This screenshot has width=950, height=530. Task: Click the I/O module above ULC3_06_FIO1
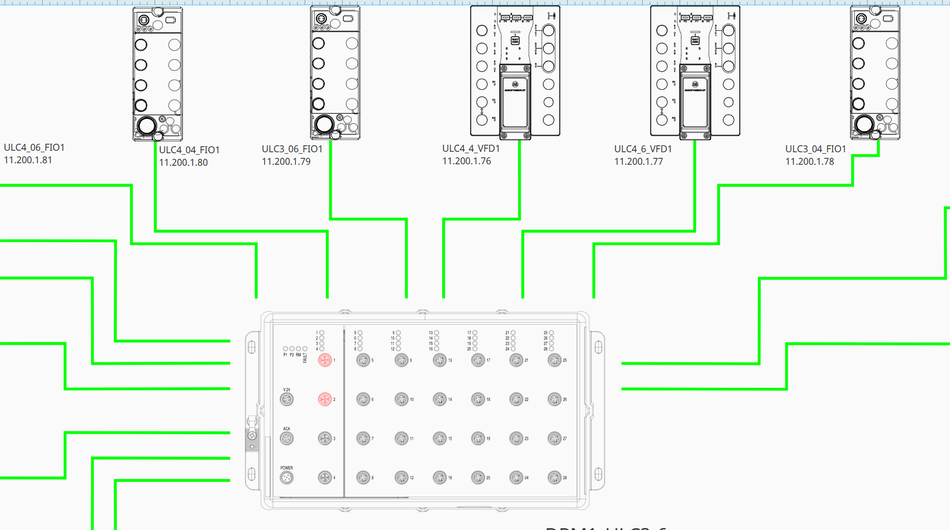(x=335, y=74)
